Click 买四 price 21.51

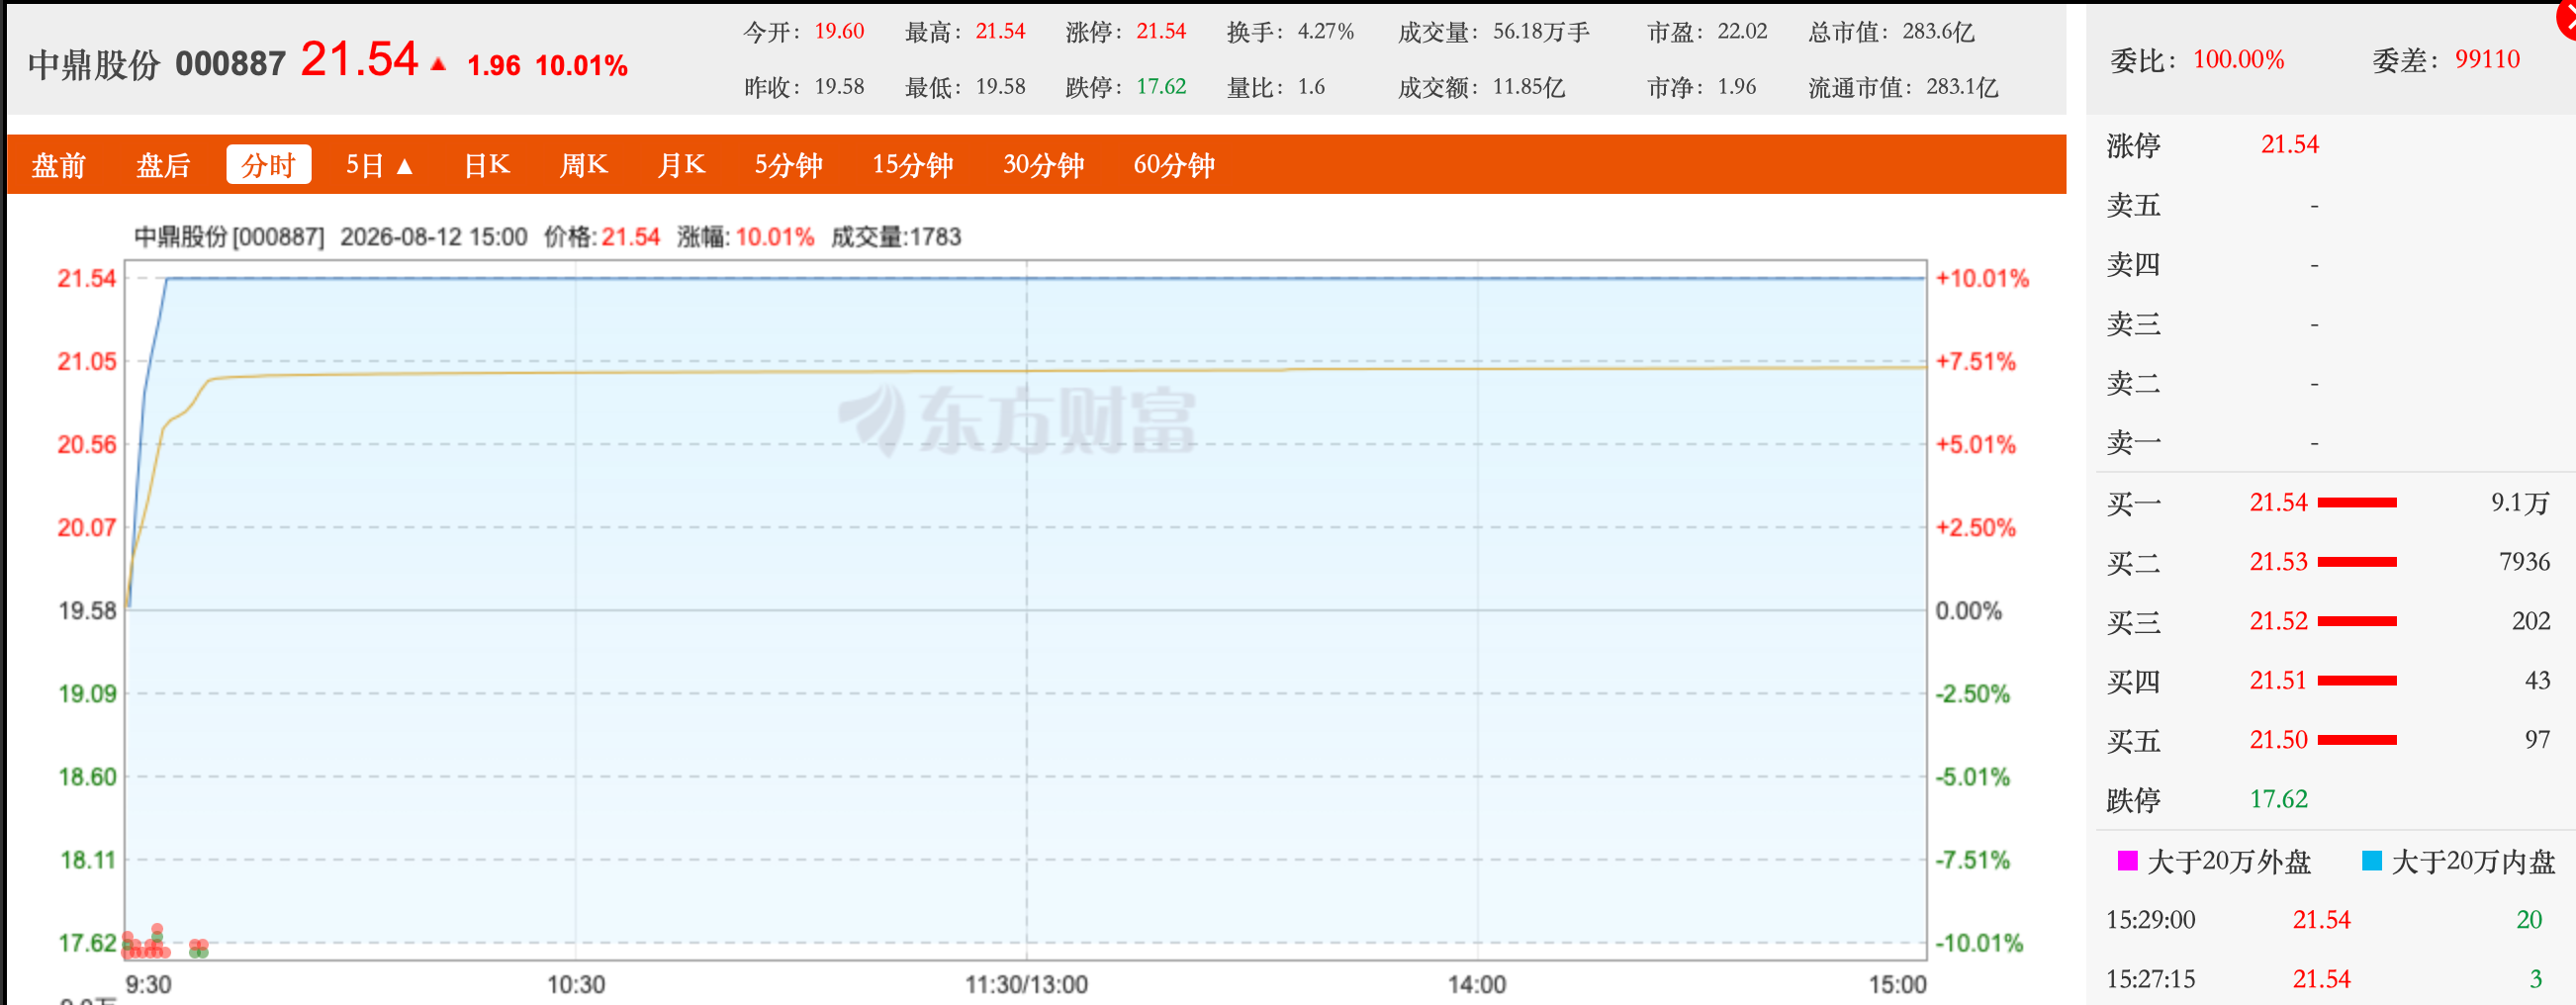point(2279,681)
